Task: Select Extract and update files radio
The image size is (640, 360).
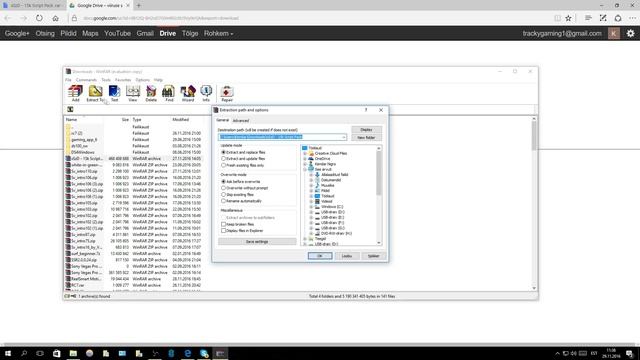Action: coord(223,159)
